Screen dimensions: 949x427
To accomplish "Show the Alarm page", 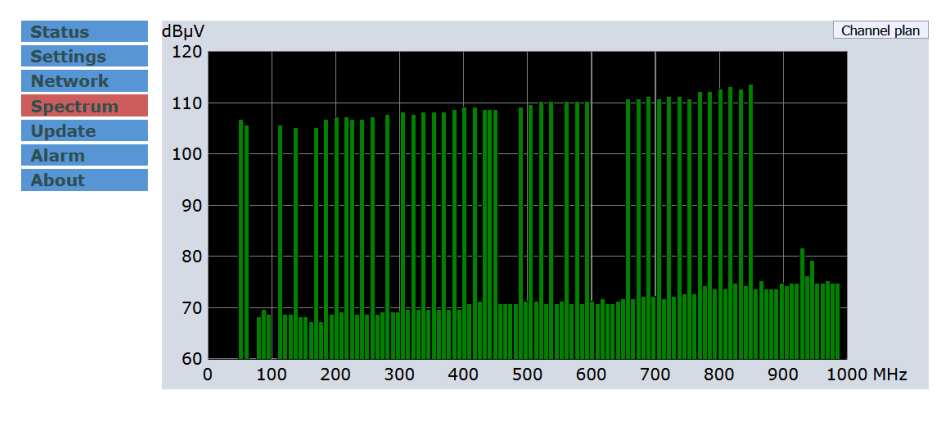I will tap(84, 155).
